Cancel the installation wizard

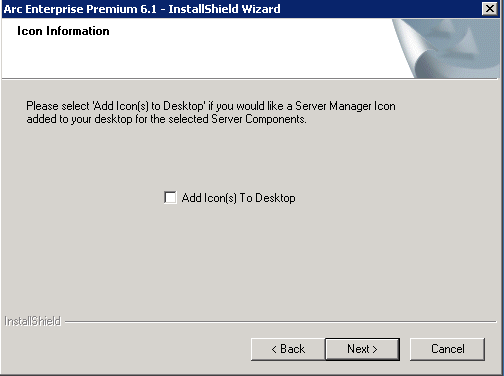click(447, 349)
